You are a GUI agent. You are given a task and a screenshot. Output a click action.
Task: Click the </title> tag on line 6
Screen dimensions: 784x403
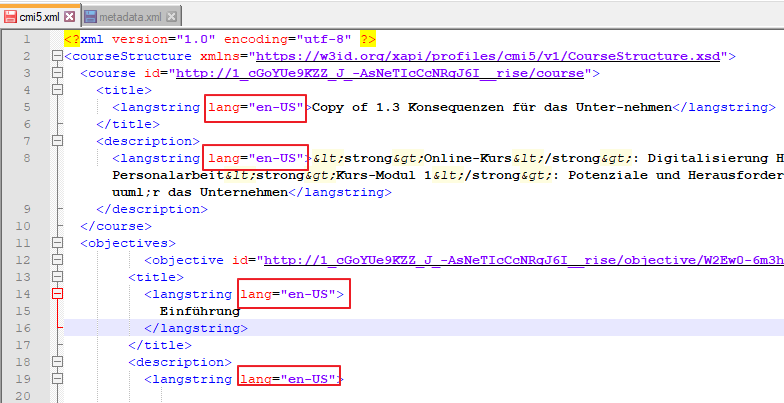click(128, 124)
